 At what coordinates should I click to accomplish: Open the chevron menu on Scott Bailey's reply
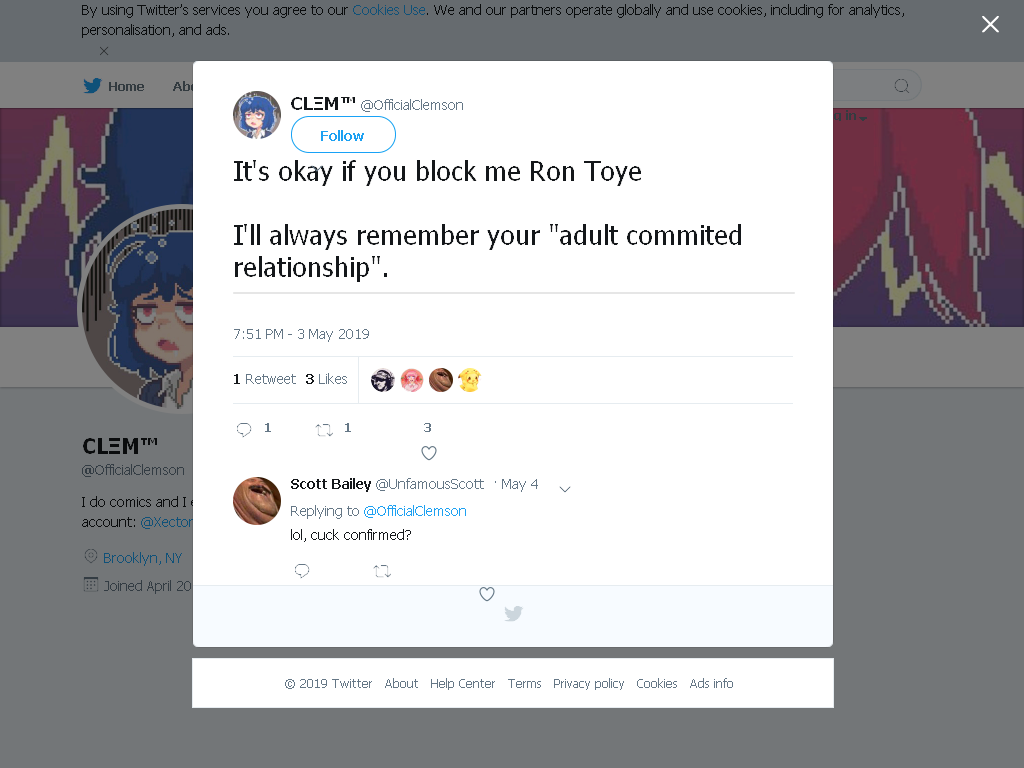point(565,489)
